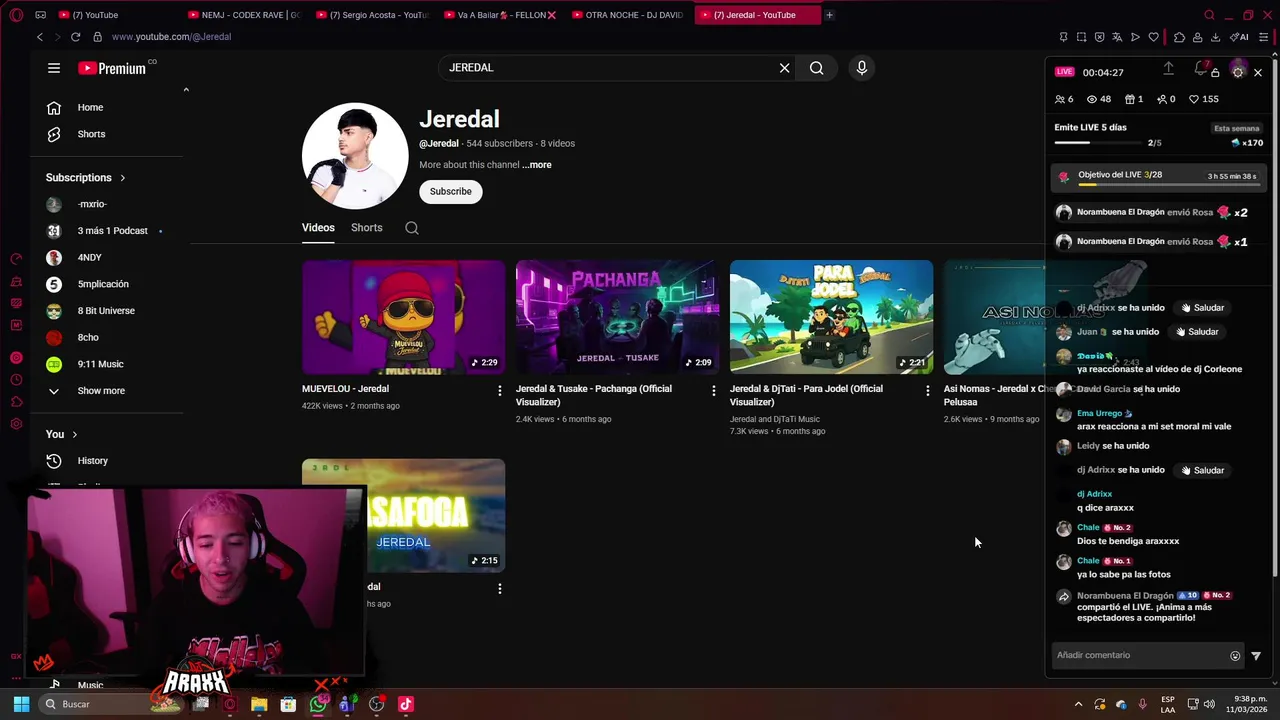Open browser downloads icon
This screenshot has width=1280, height=720.
click(1215, 37)
